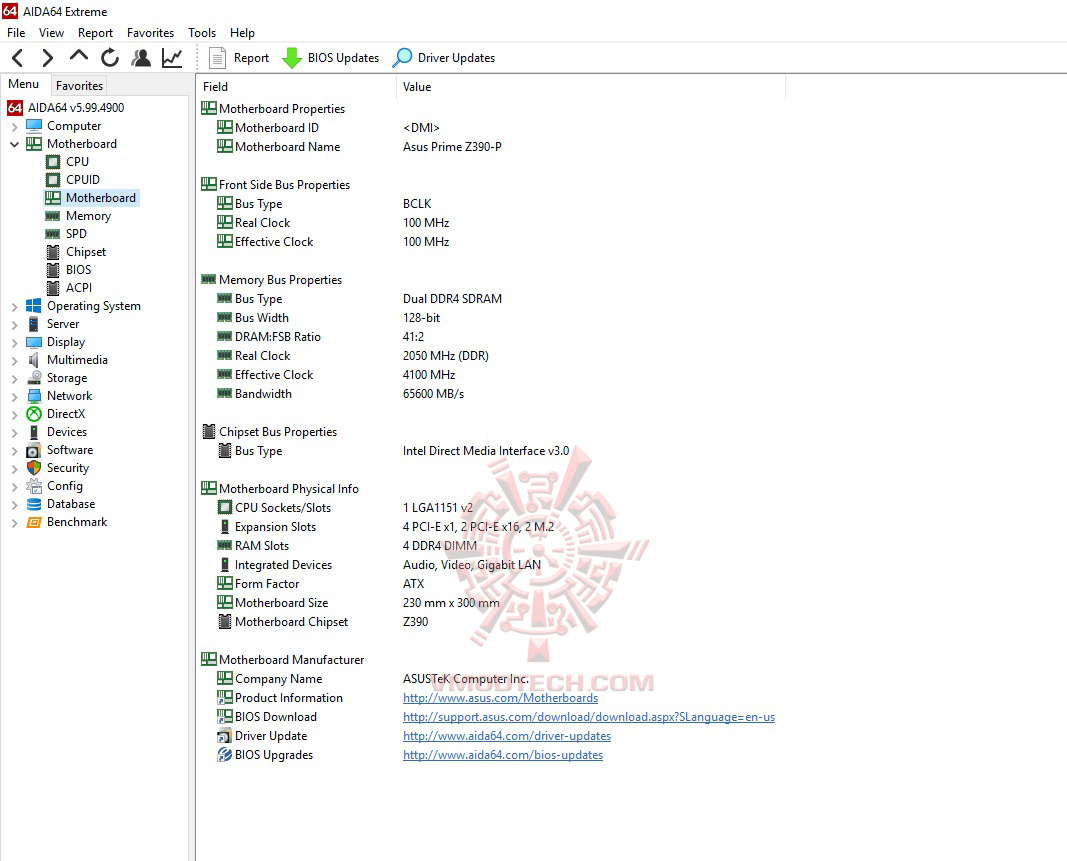The height and width of the screenshot is (861, 1067).
Task: Collapse the Motherboard tree node
Action: tap(14, 144)
